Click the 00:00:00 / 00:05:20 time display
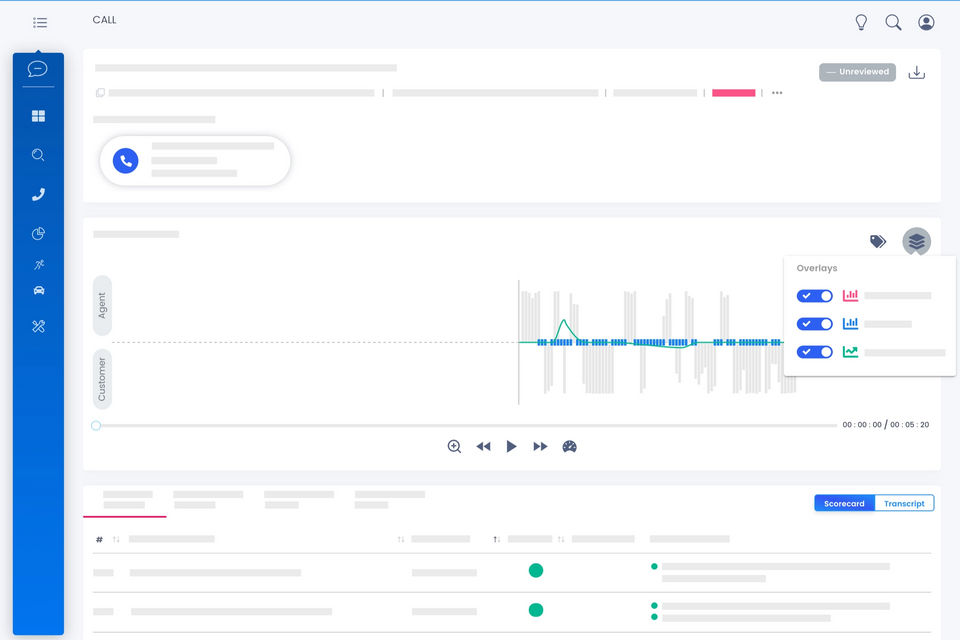Screen dimensions: 960x640 click(885, 424)
